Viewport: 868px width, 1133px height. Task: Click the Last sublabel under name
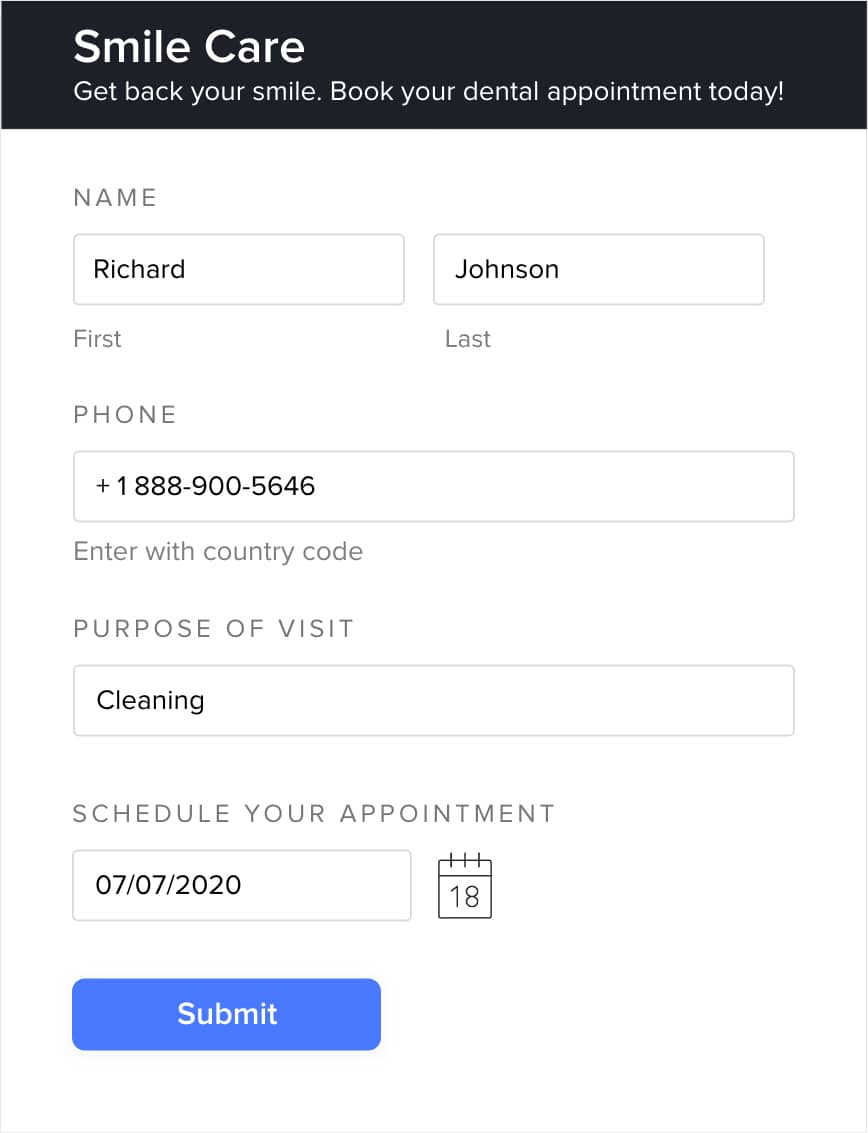[468, 338]
